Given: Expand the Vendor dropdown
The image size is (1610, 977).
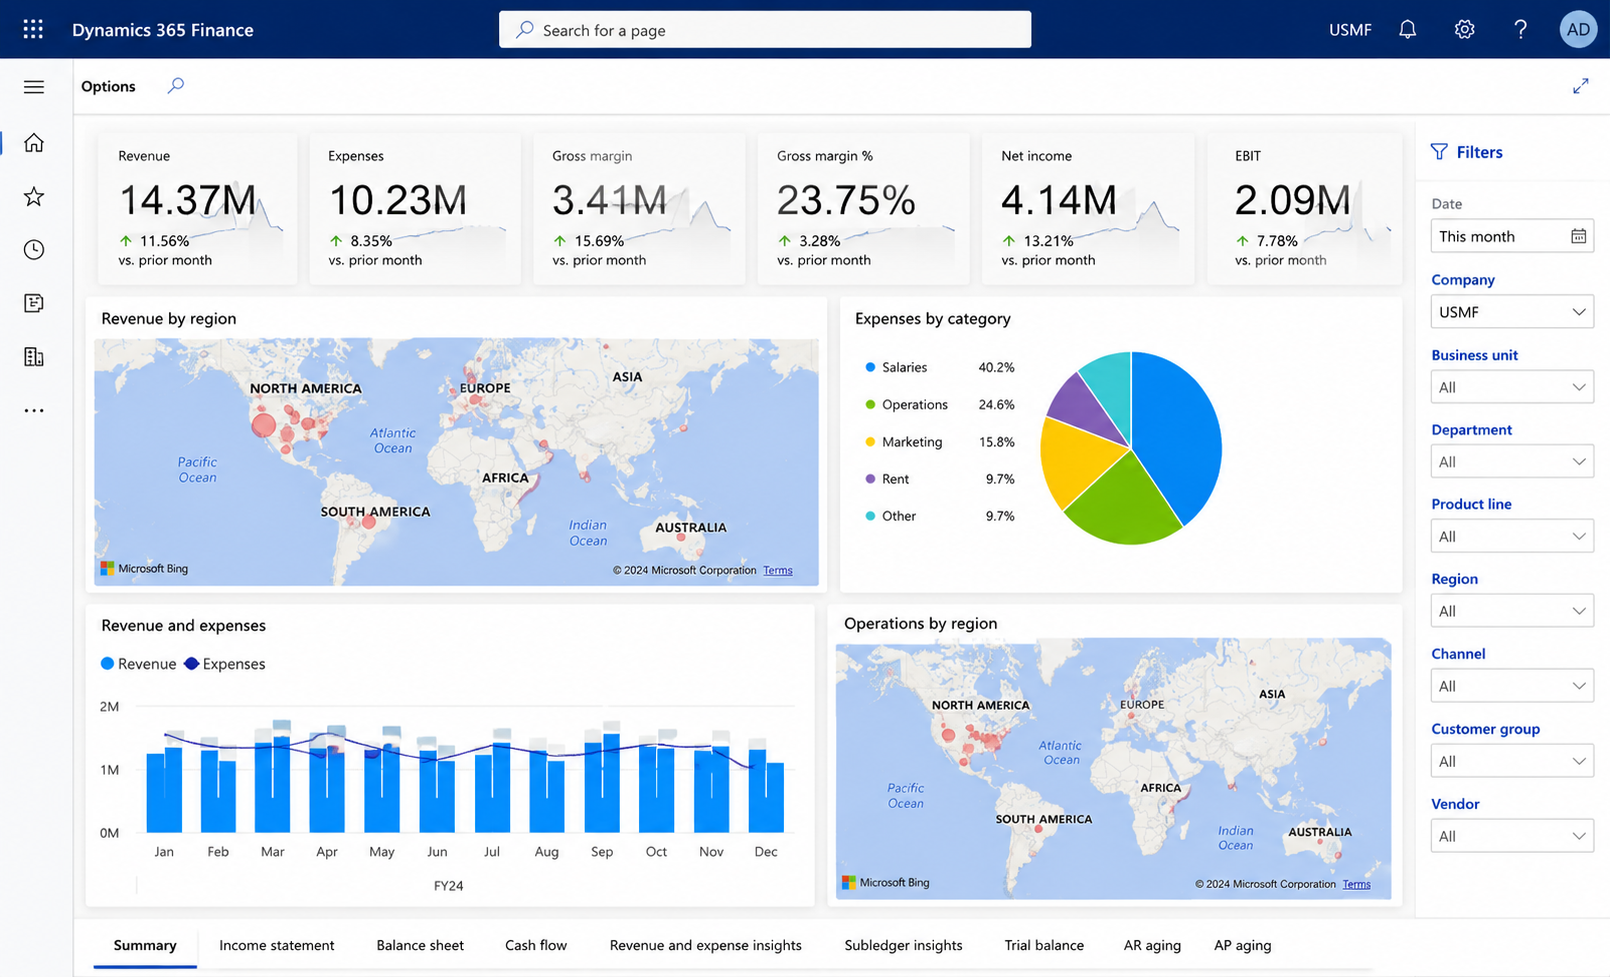Looking at the screenshot, I should pos(1512,836).
